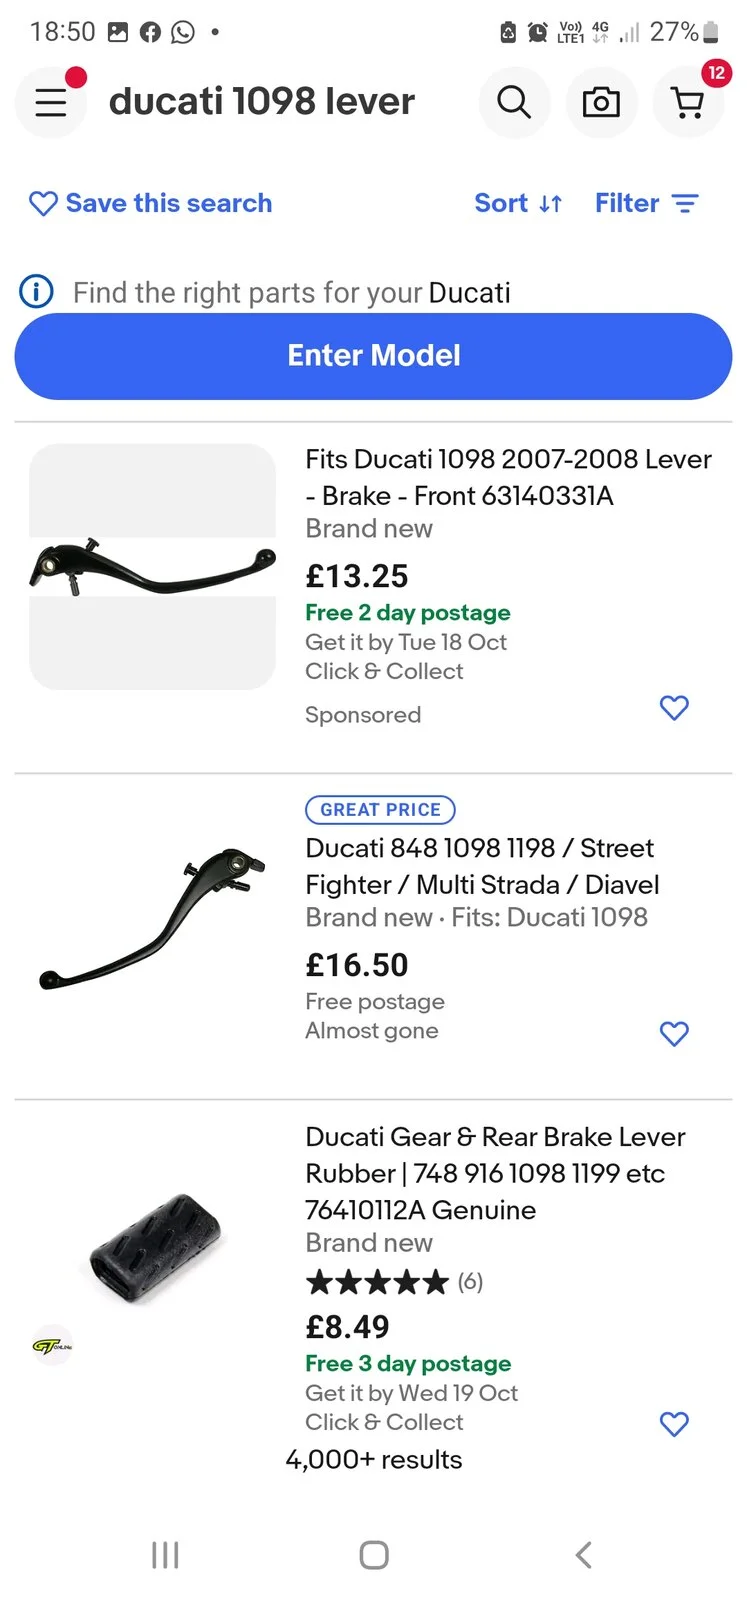The height and width of the screenshot is (1600, 747).
Task: Tap Android back navigation arrow
Action: [x=584, y=1554]
